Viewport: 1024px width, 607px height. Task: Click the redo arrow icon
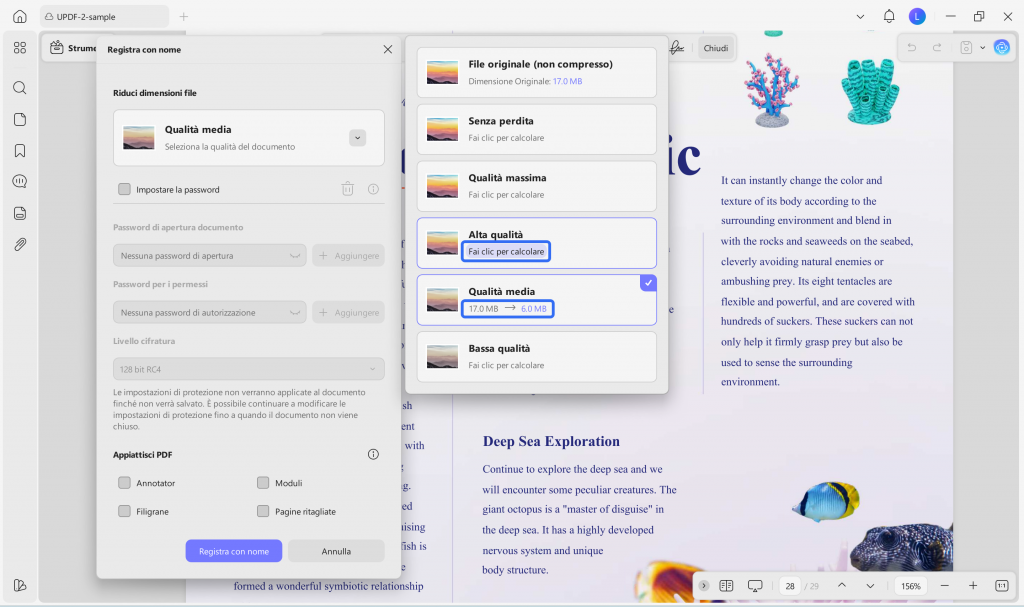tap(937, 48)
